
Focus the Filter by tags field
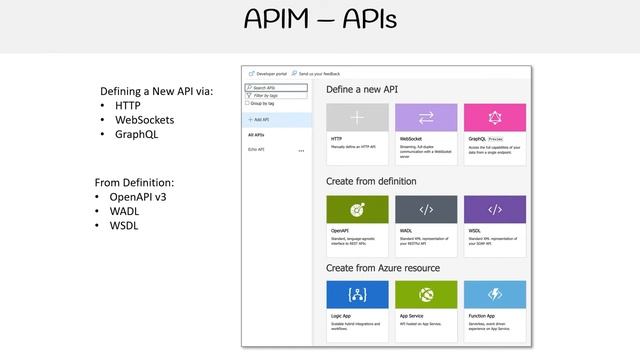point(276,95)
